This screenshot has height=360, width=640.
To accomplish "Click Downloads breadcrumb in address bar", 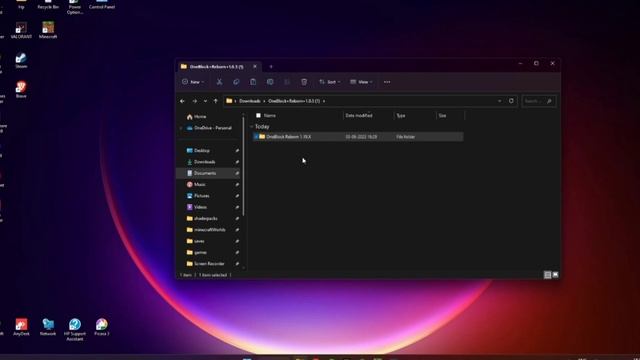I will (250, 101).
